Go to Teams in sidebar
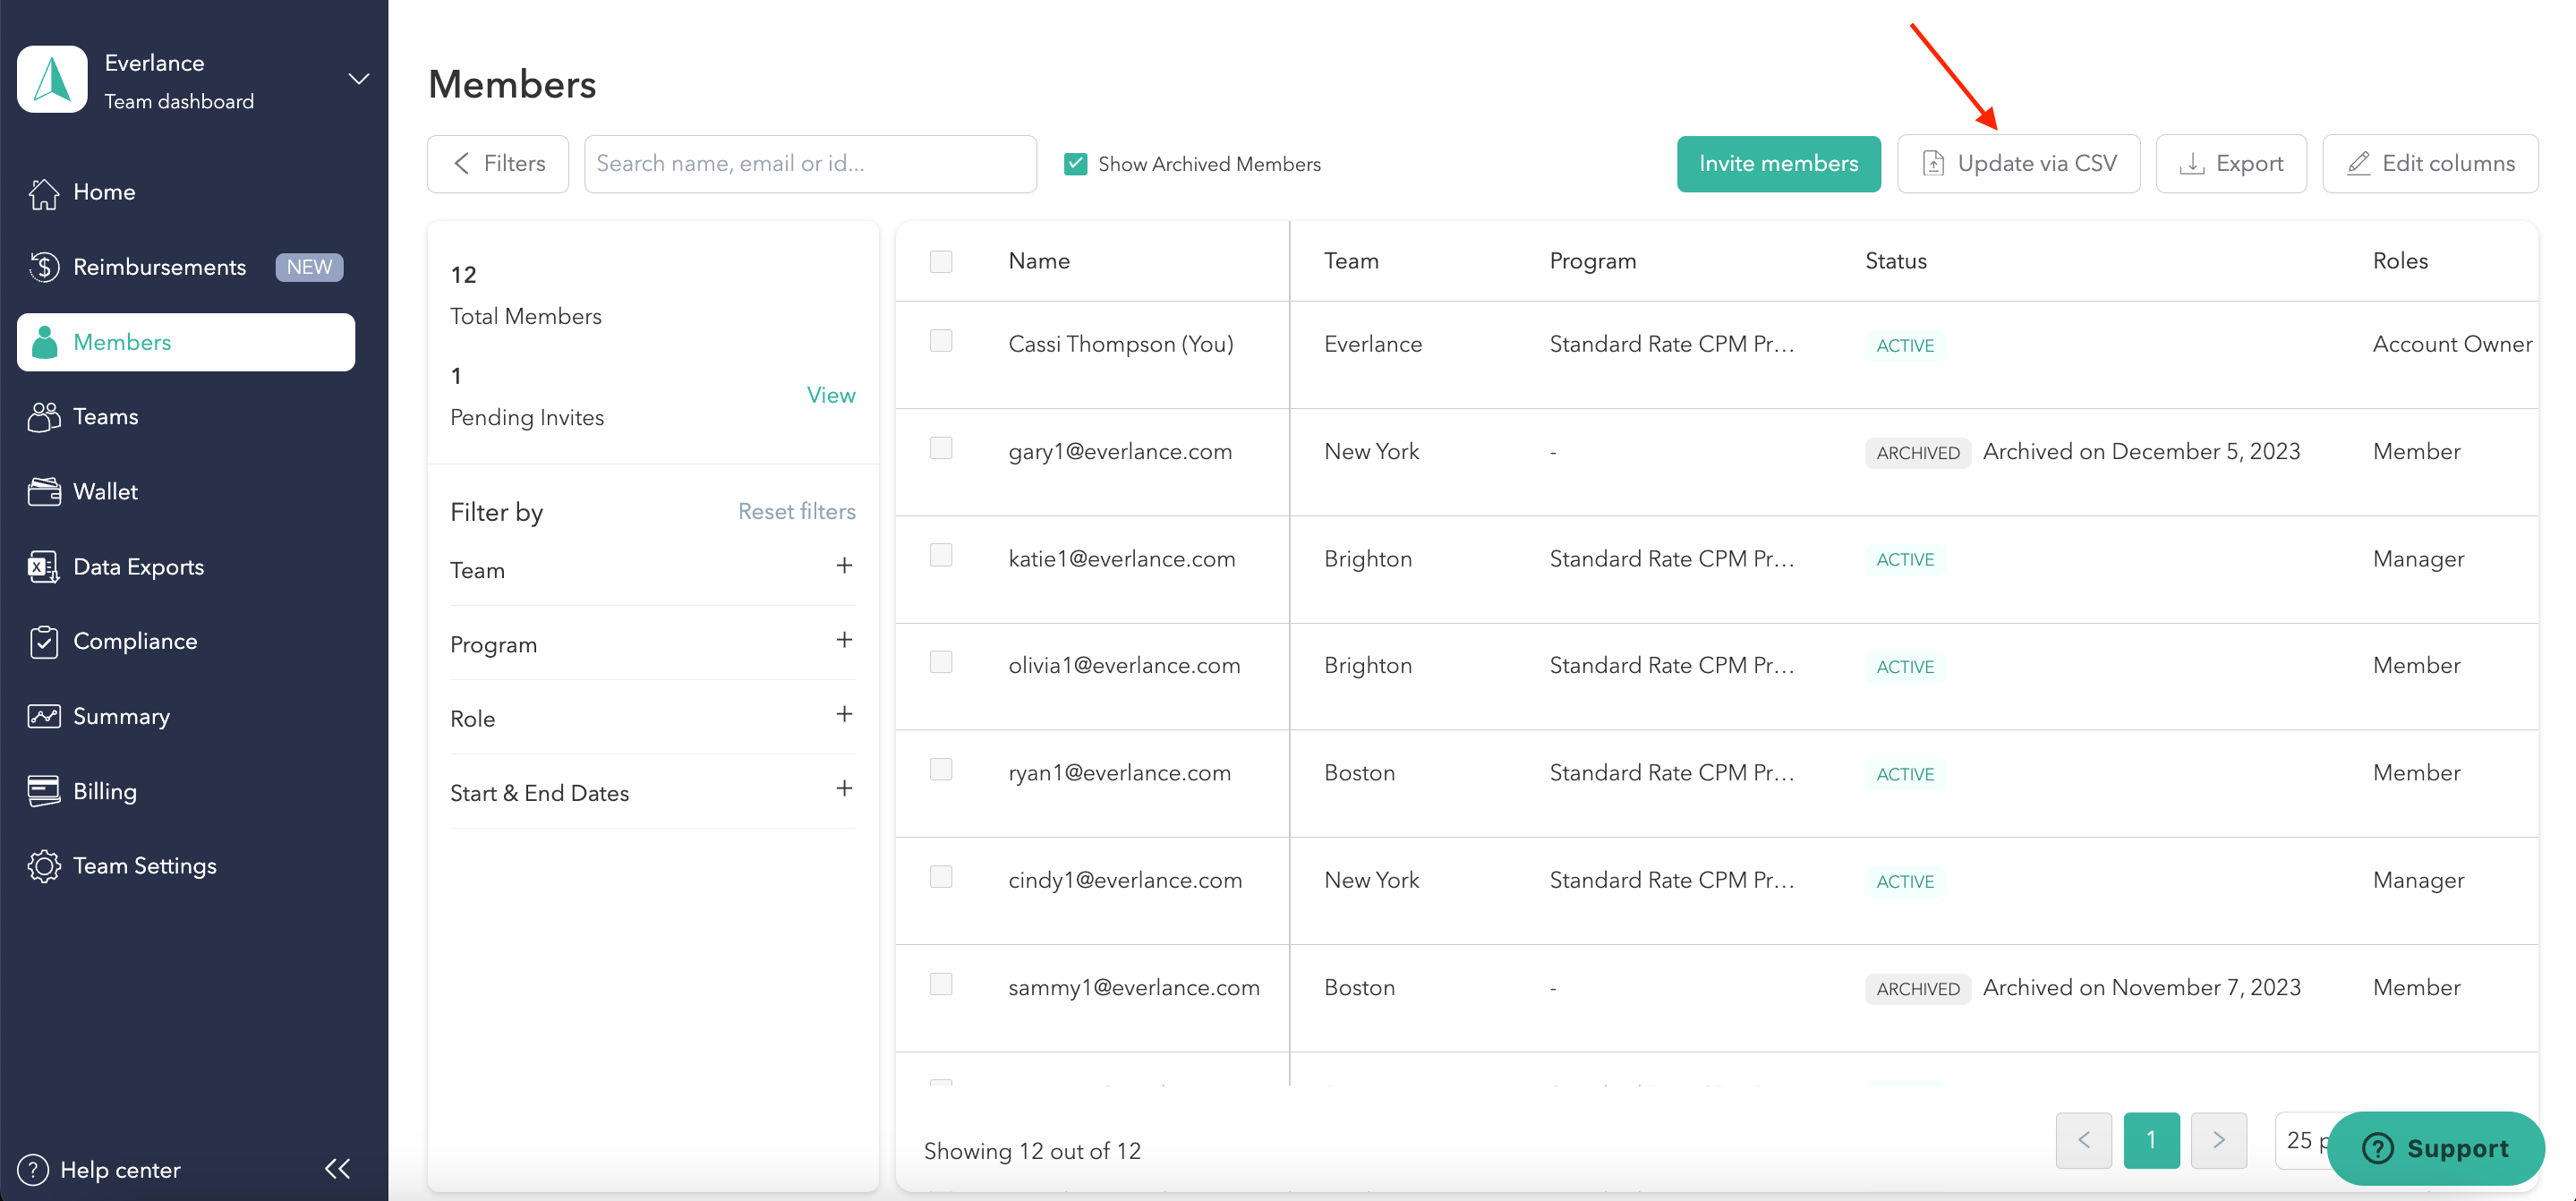The width and height of the screenshot is (2576, 1201). click(105, 417)
